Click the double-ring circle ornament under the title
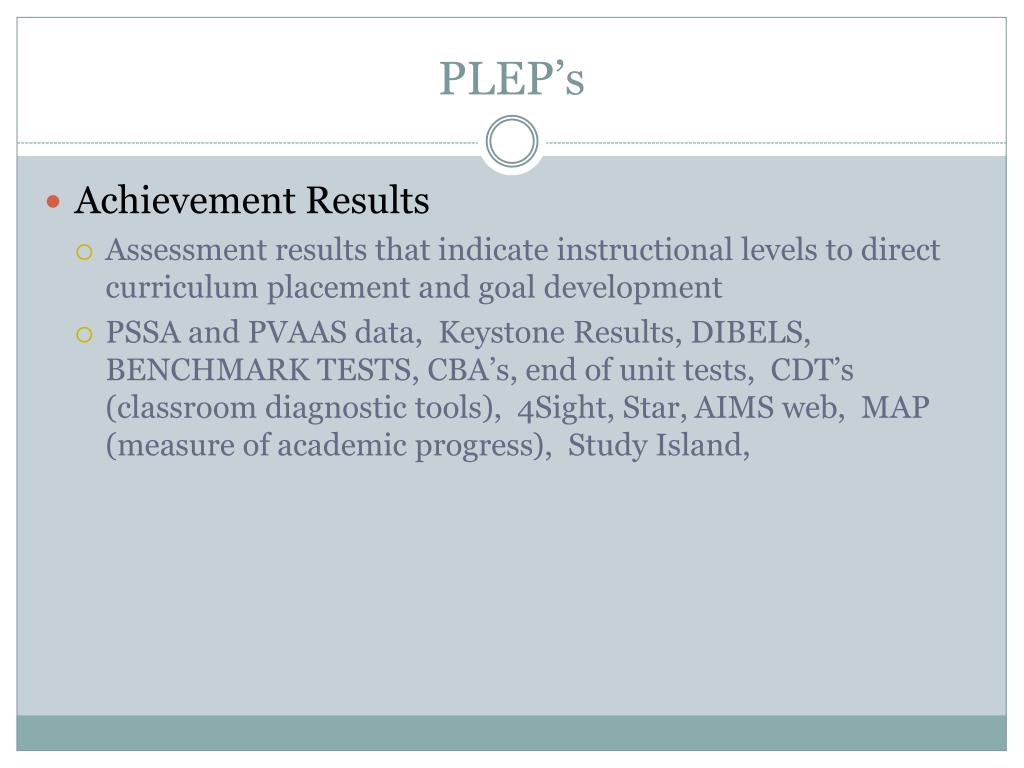 pyautogui.click(x=512, y=141)
